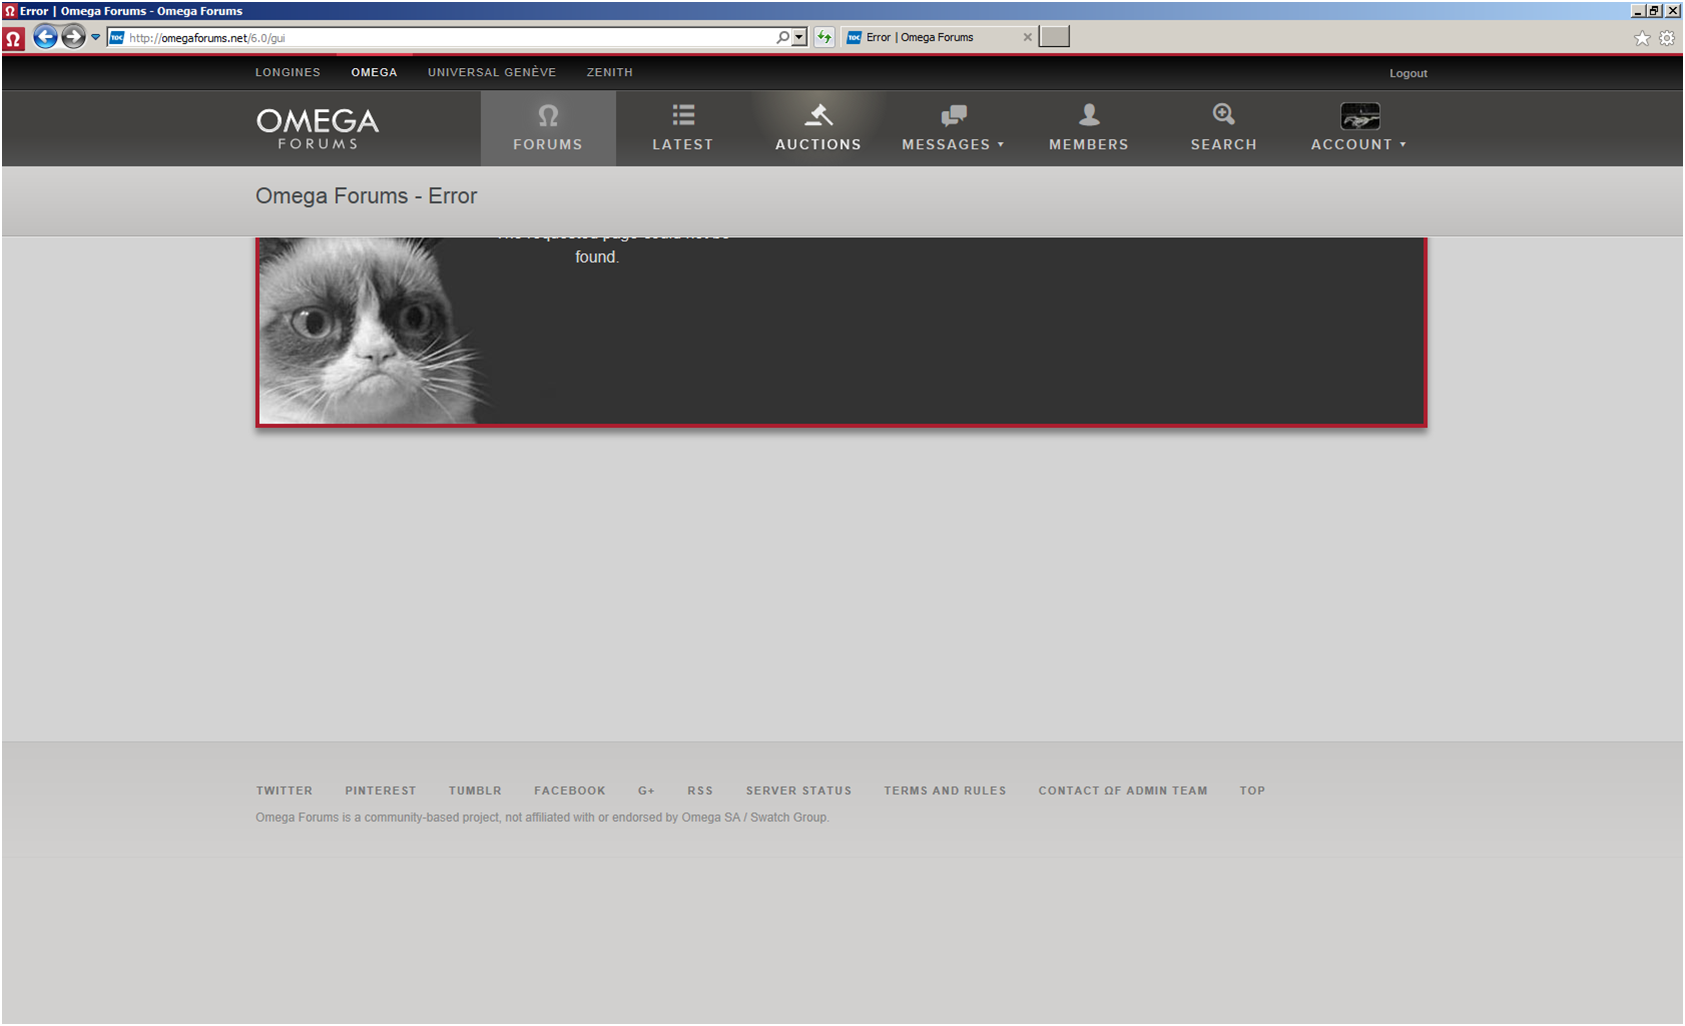Viewport: 1685px width, 1026px height.
Task: Open the Search magnifier icon
Action: pos(1223,115)
